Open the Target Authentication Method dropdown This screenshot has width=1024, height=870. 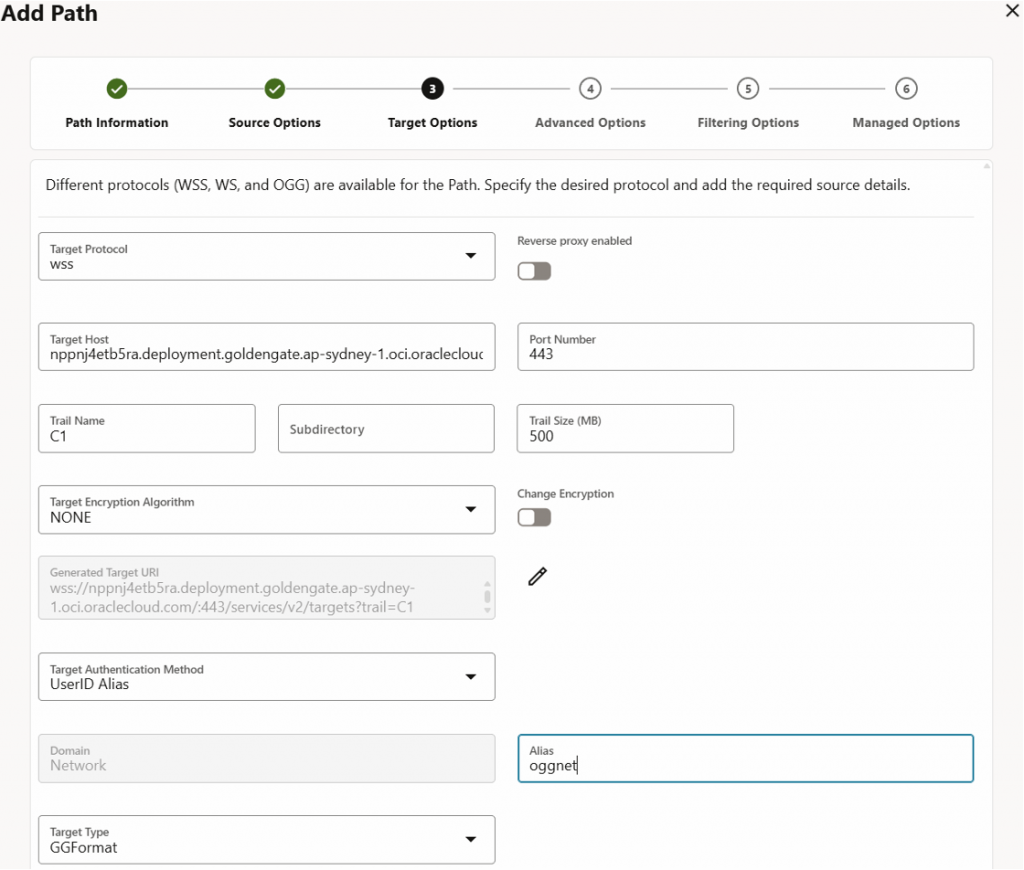click(266, 677)
